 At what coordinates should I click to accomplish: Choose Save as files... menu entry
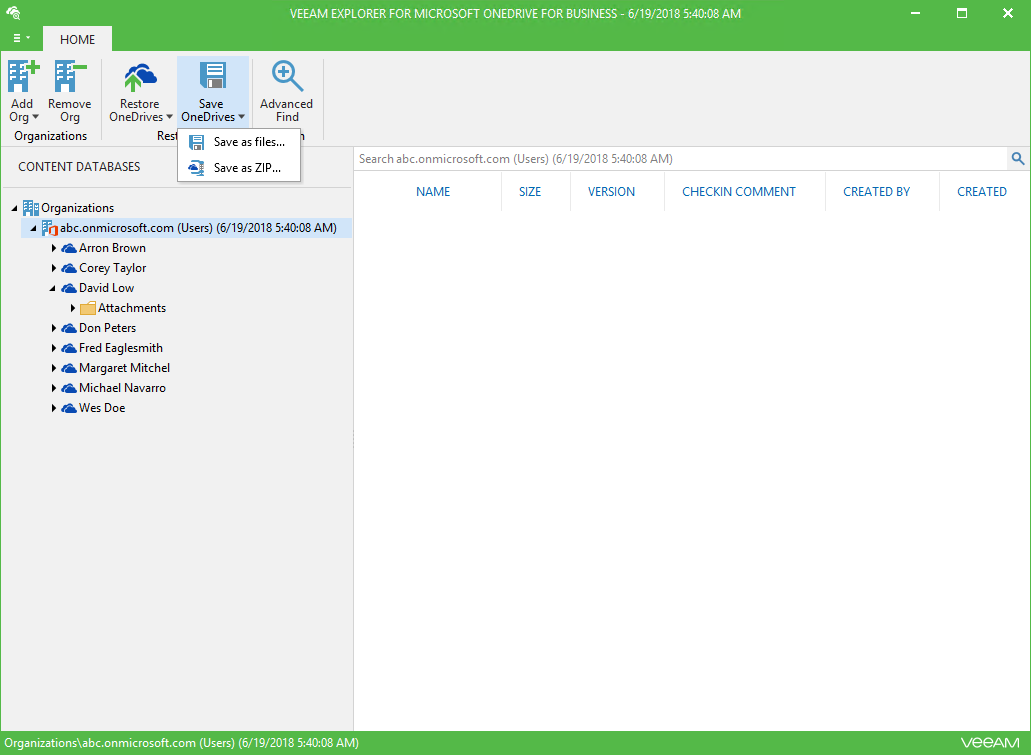point(239,142)
